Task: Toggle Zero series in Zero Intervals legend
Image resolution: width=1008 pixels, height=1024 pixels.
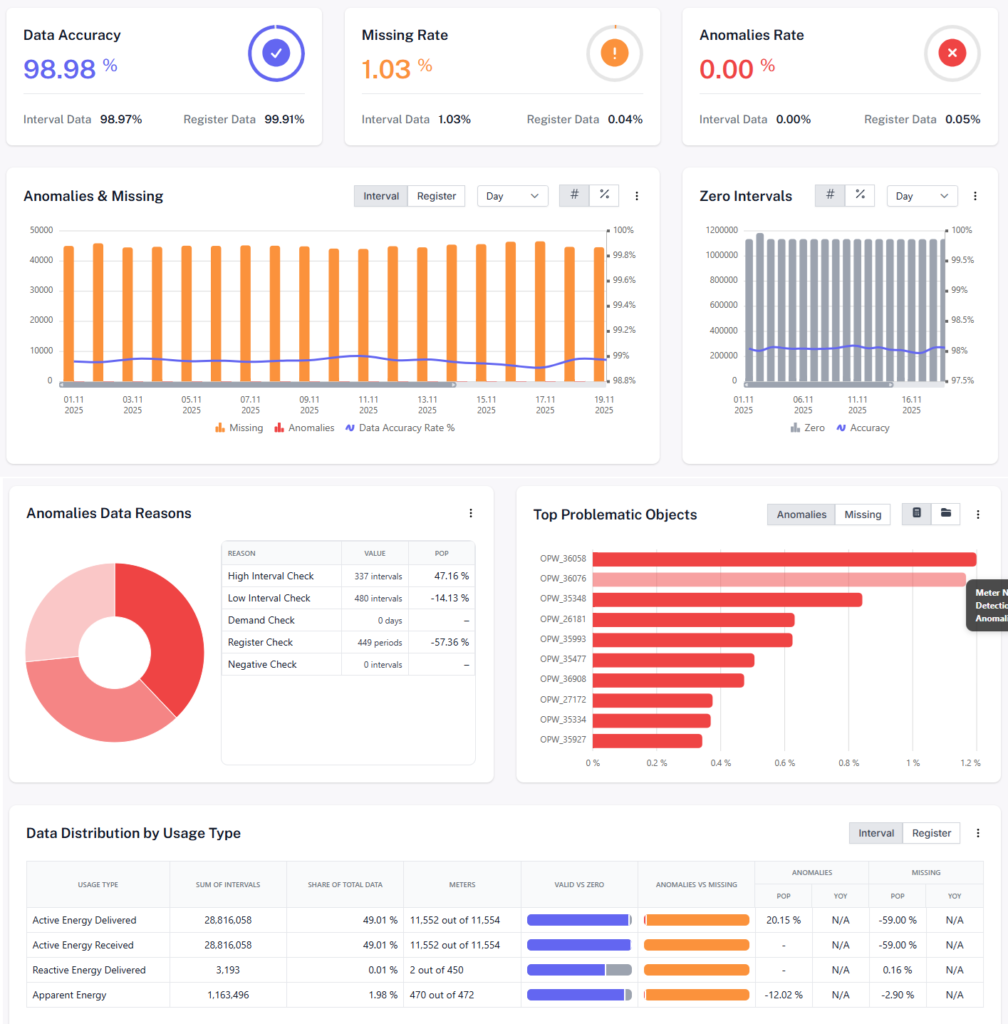Action: 808,428
